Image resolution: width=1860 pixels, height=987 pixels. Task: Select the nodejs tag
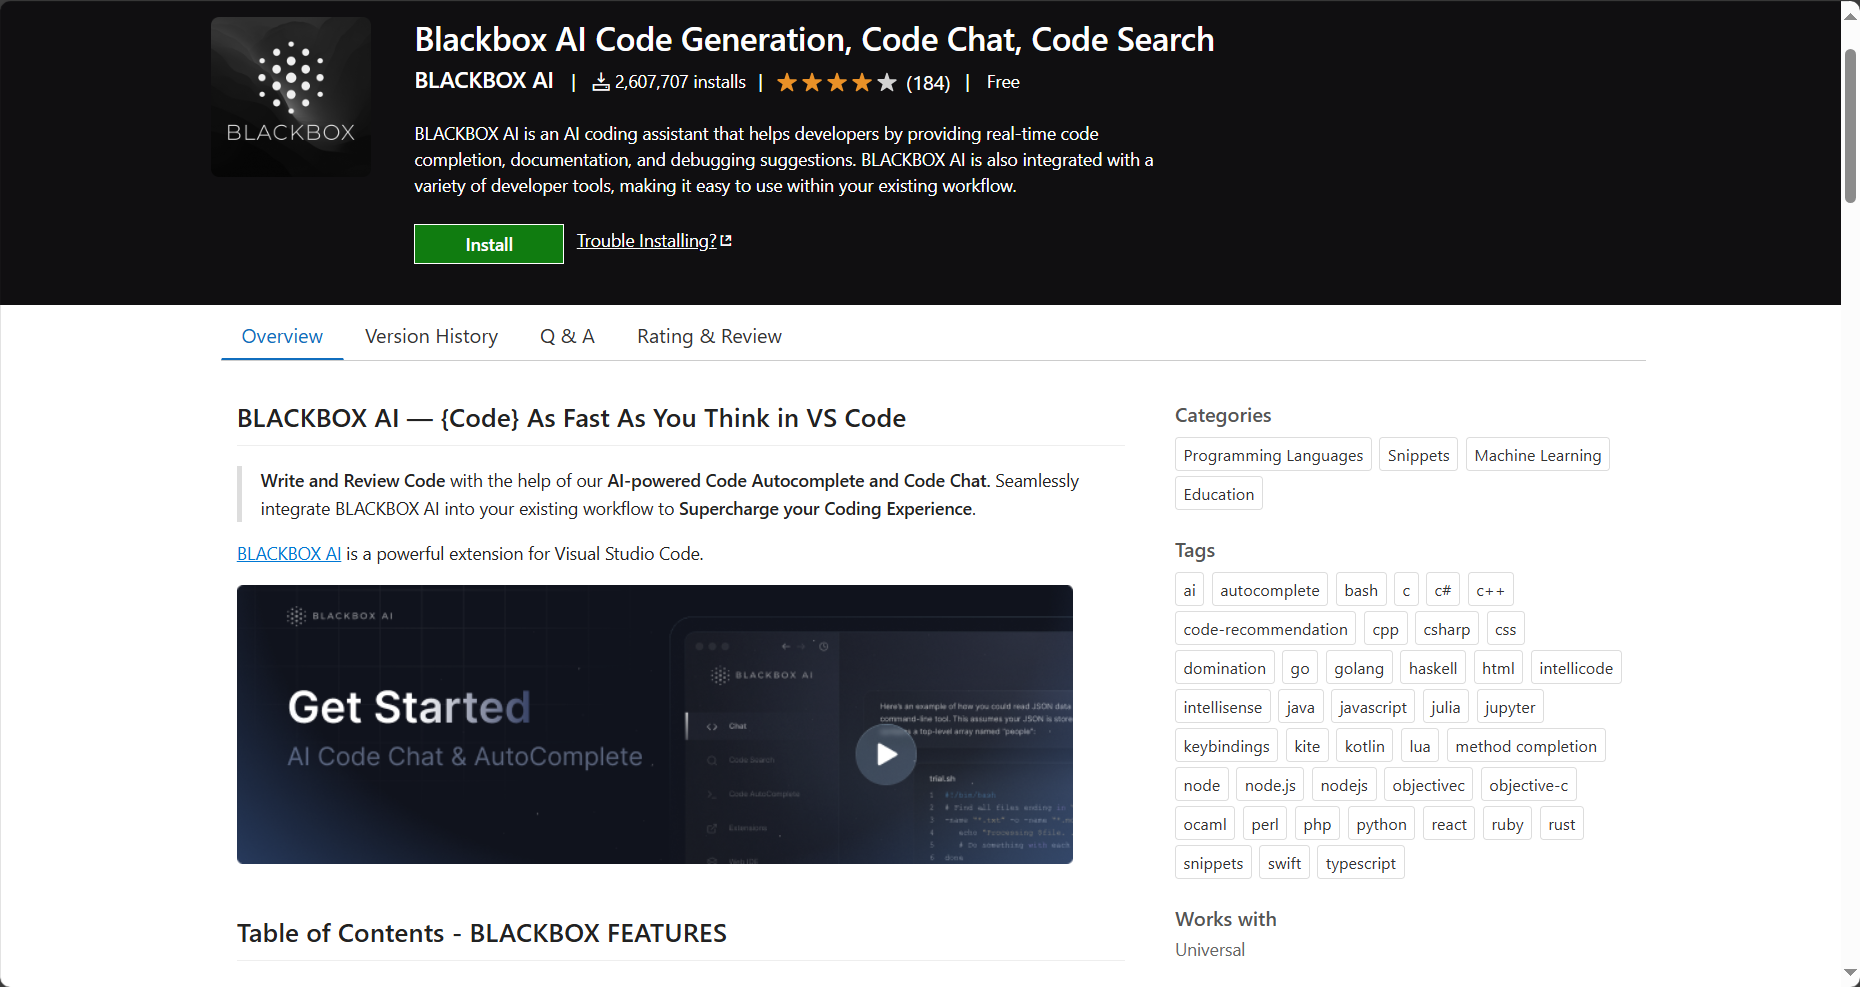(1344, 785)
